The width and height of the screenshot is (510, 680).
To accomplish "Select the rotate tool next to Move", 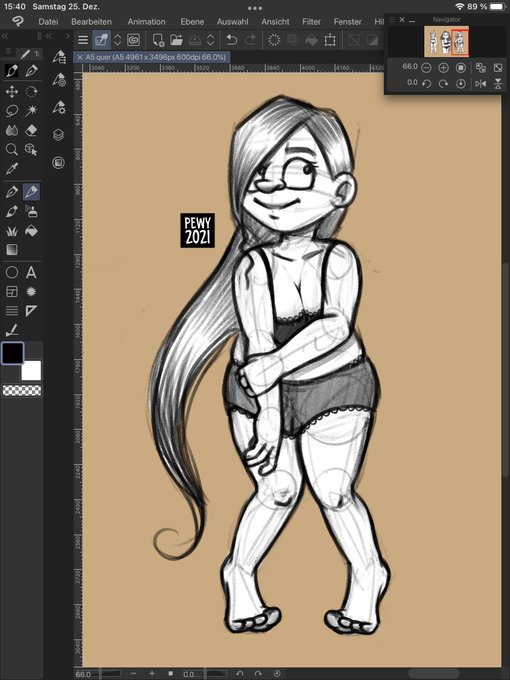I will pos(31,92).
